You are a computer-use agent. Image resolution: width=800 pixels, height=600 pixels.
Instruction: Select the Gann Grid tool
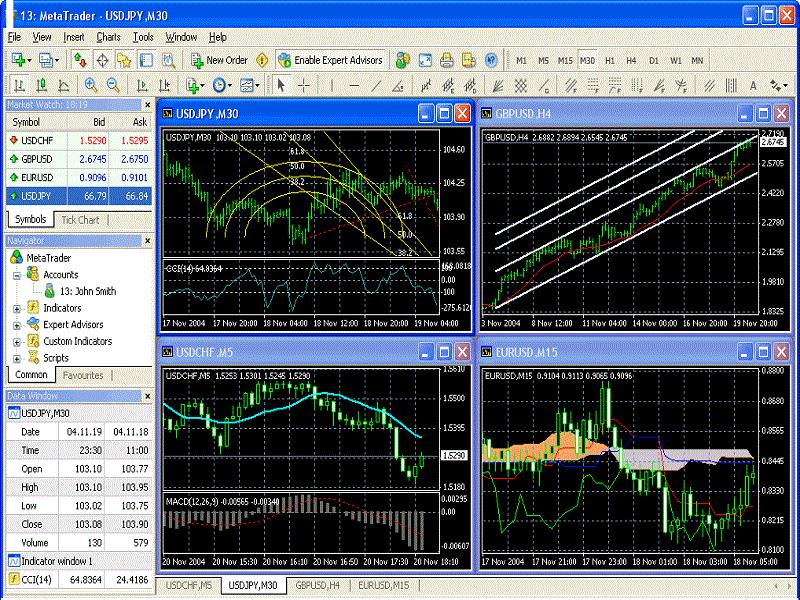point(520,85)
